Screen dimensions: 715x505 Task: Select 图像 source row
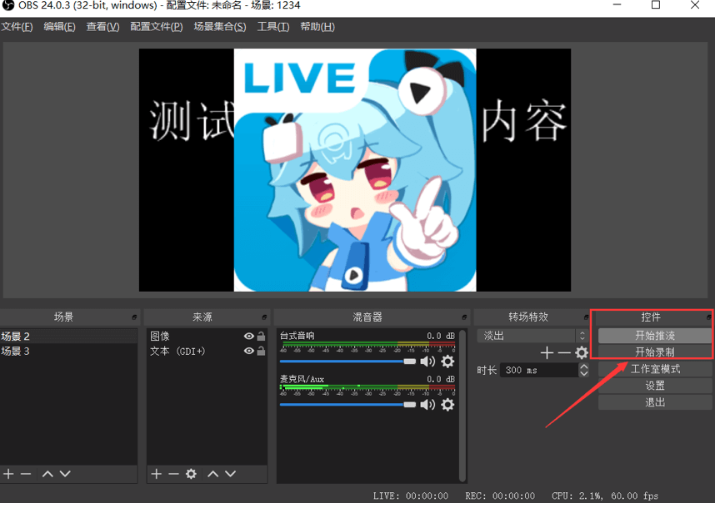click(207, 336)
